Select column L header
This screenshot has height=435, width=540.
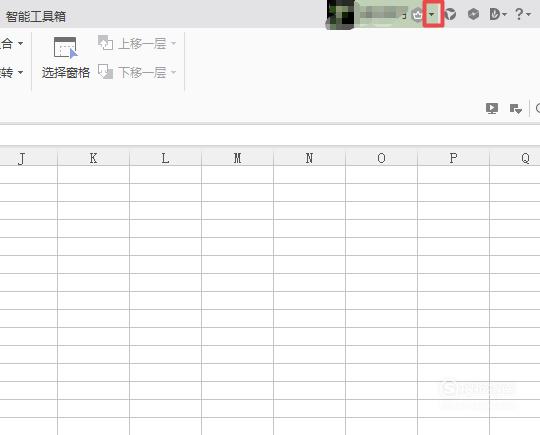(165, 158)
